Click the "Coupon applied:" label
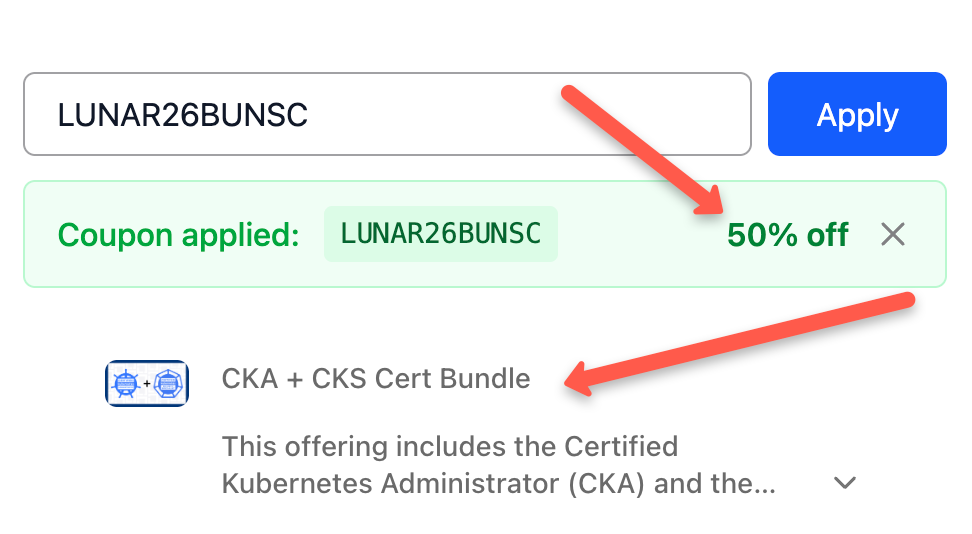The image size is (972, 534). tap(179, 235)
